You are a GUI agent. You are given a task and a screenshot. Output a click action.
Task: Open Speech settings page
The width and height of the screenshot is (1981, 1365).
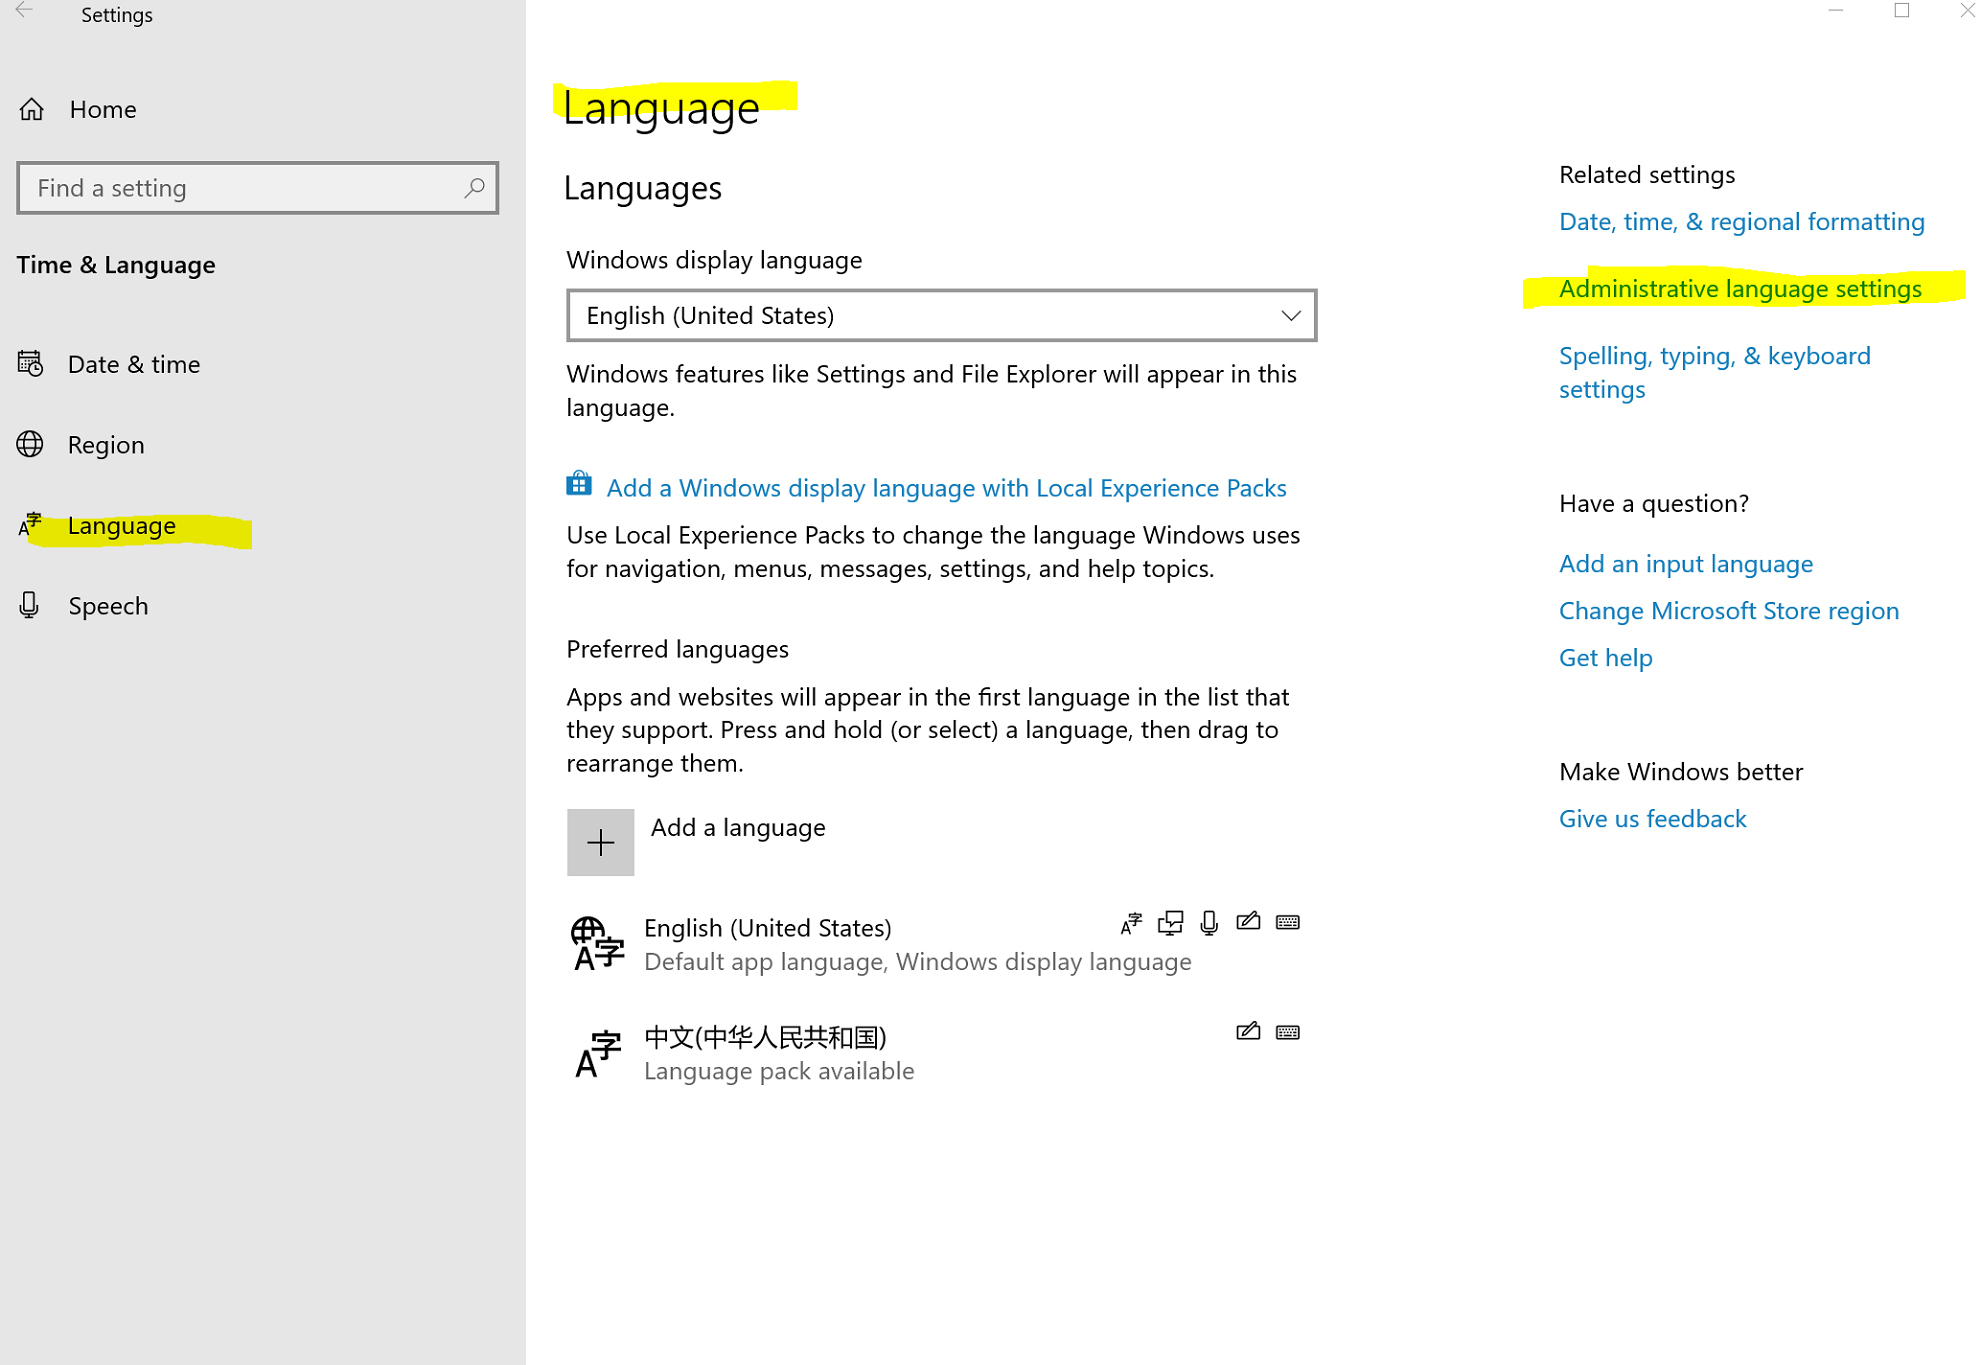coord(107,606)
